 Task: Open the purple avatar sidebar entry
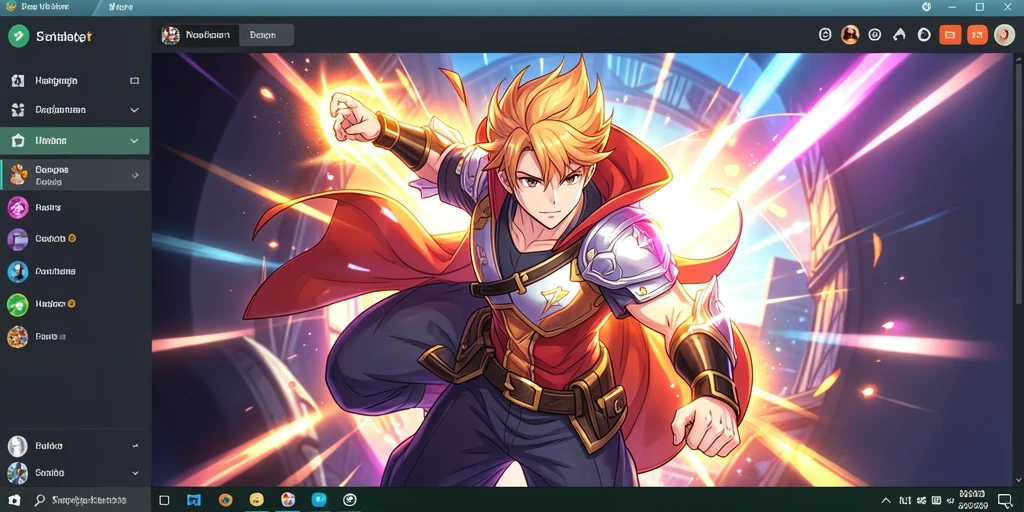[18, 240]
